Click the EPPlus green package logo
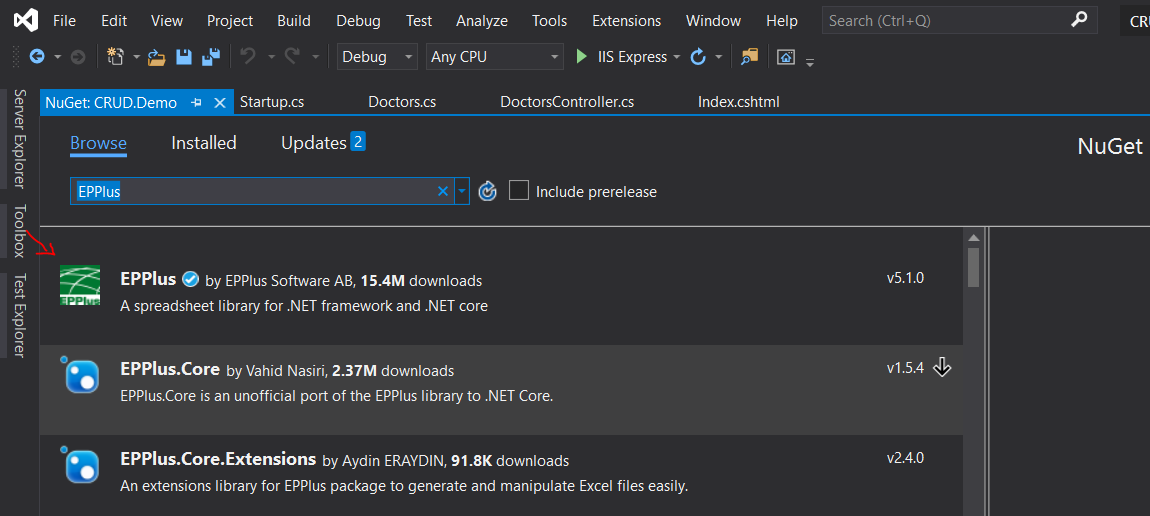Viewport: 1150px width, 516px height. click(x=80, y=285)
